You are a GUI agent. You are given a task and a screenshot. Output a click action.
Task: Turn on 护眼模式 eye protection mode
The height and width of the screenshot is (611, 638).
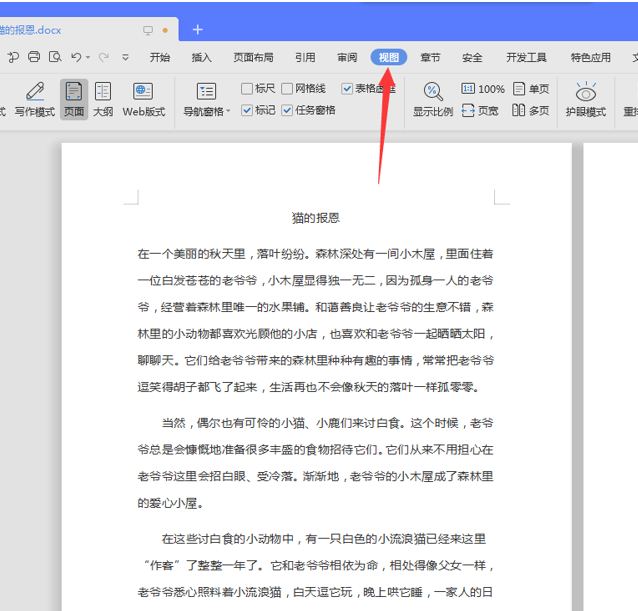click(586, 99)
